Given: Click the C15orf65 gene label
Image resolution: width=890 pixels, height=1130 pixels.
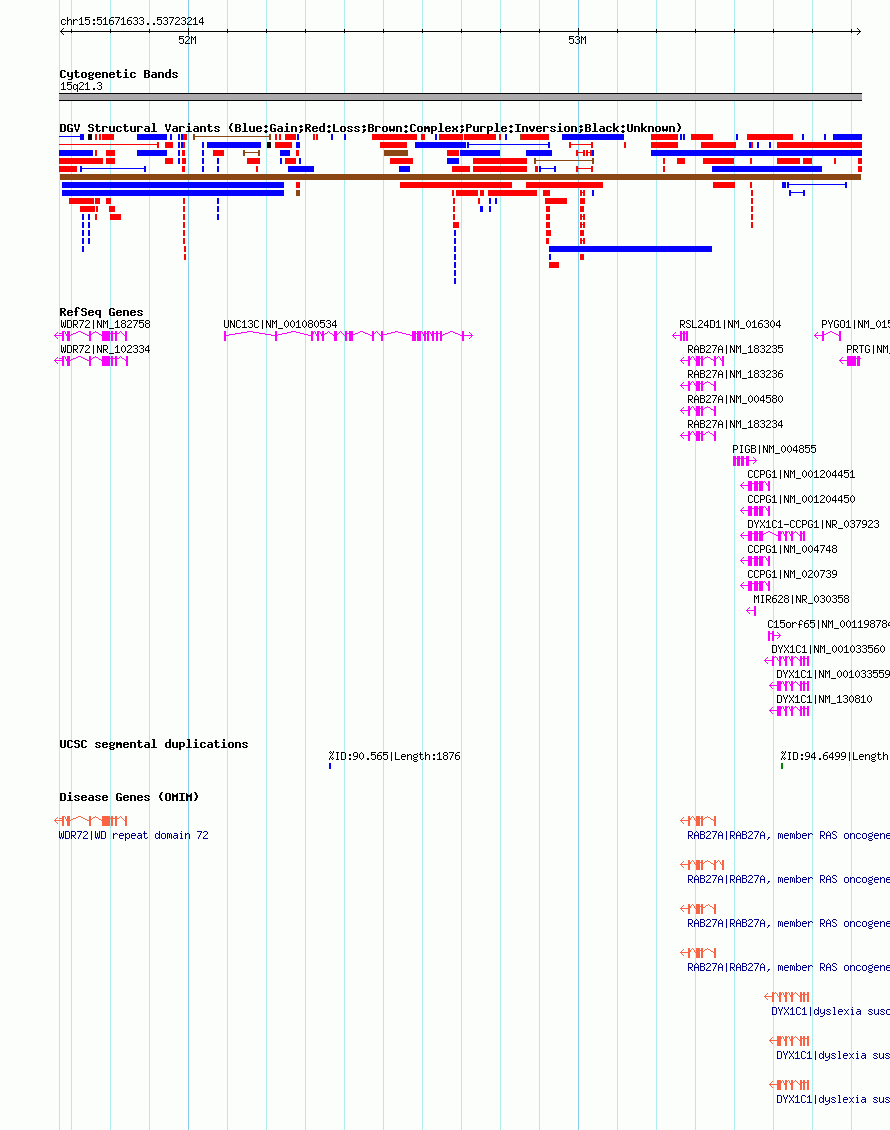Looking at the screenshot, I should (828, 624).
